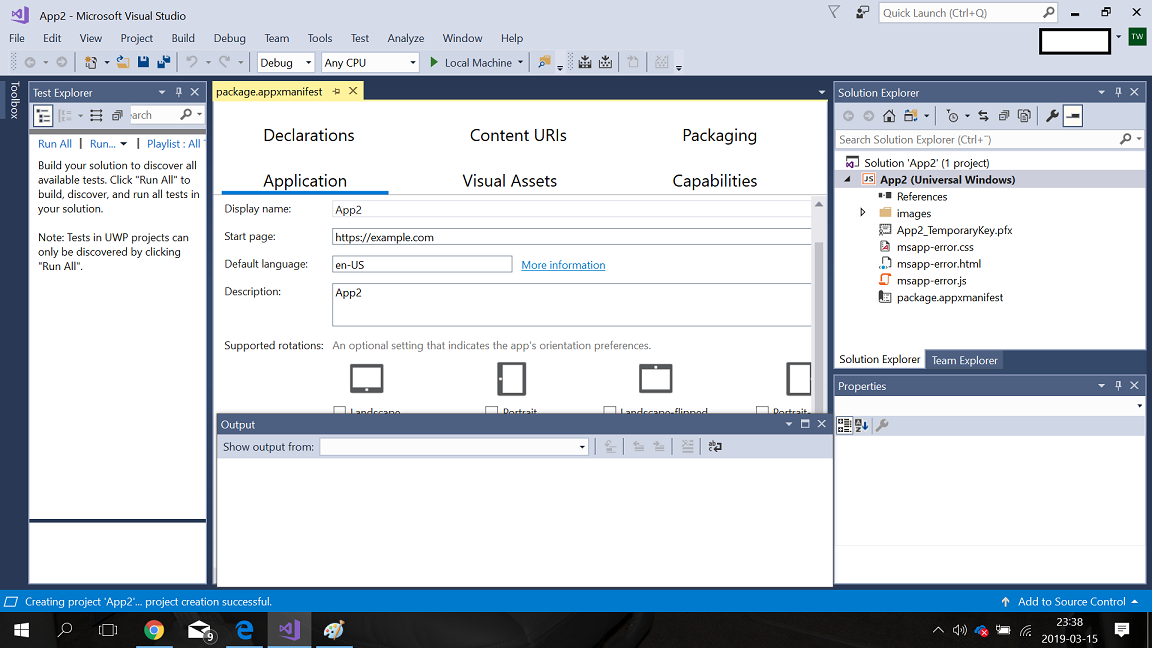
Task: Click the Start page input field
Action: [572, 237]
